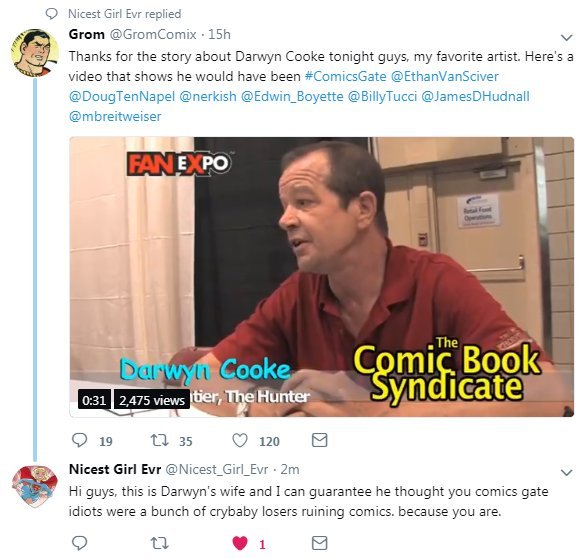Open more options chevron on Grom's tweet
Image resolution: width=585 pixels, height=559 pixels.
click(x=567, y=37)
